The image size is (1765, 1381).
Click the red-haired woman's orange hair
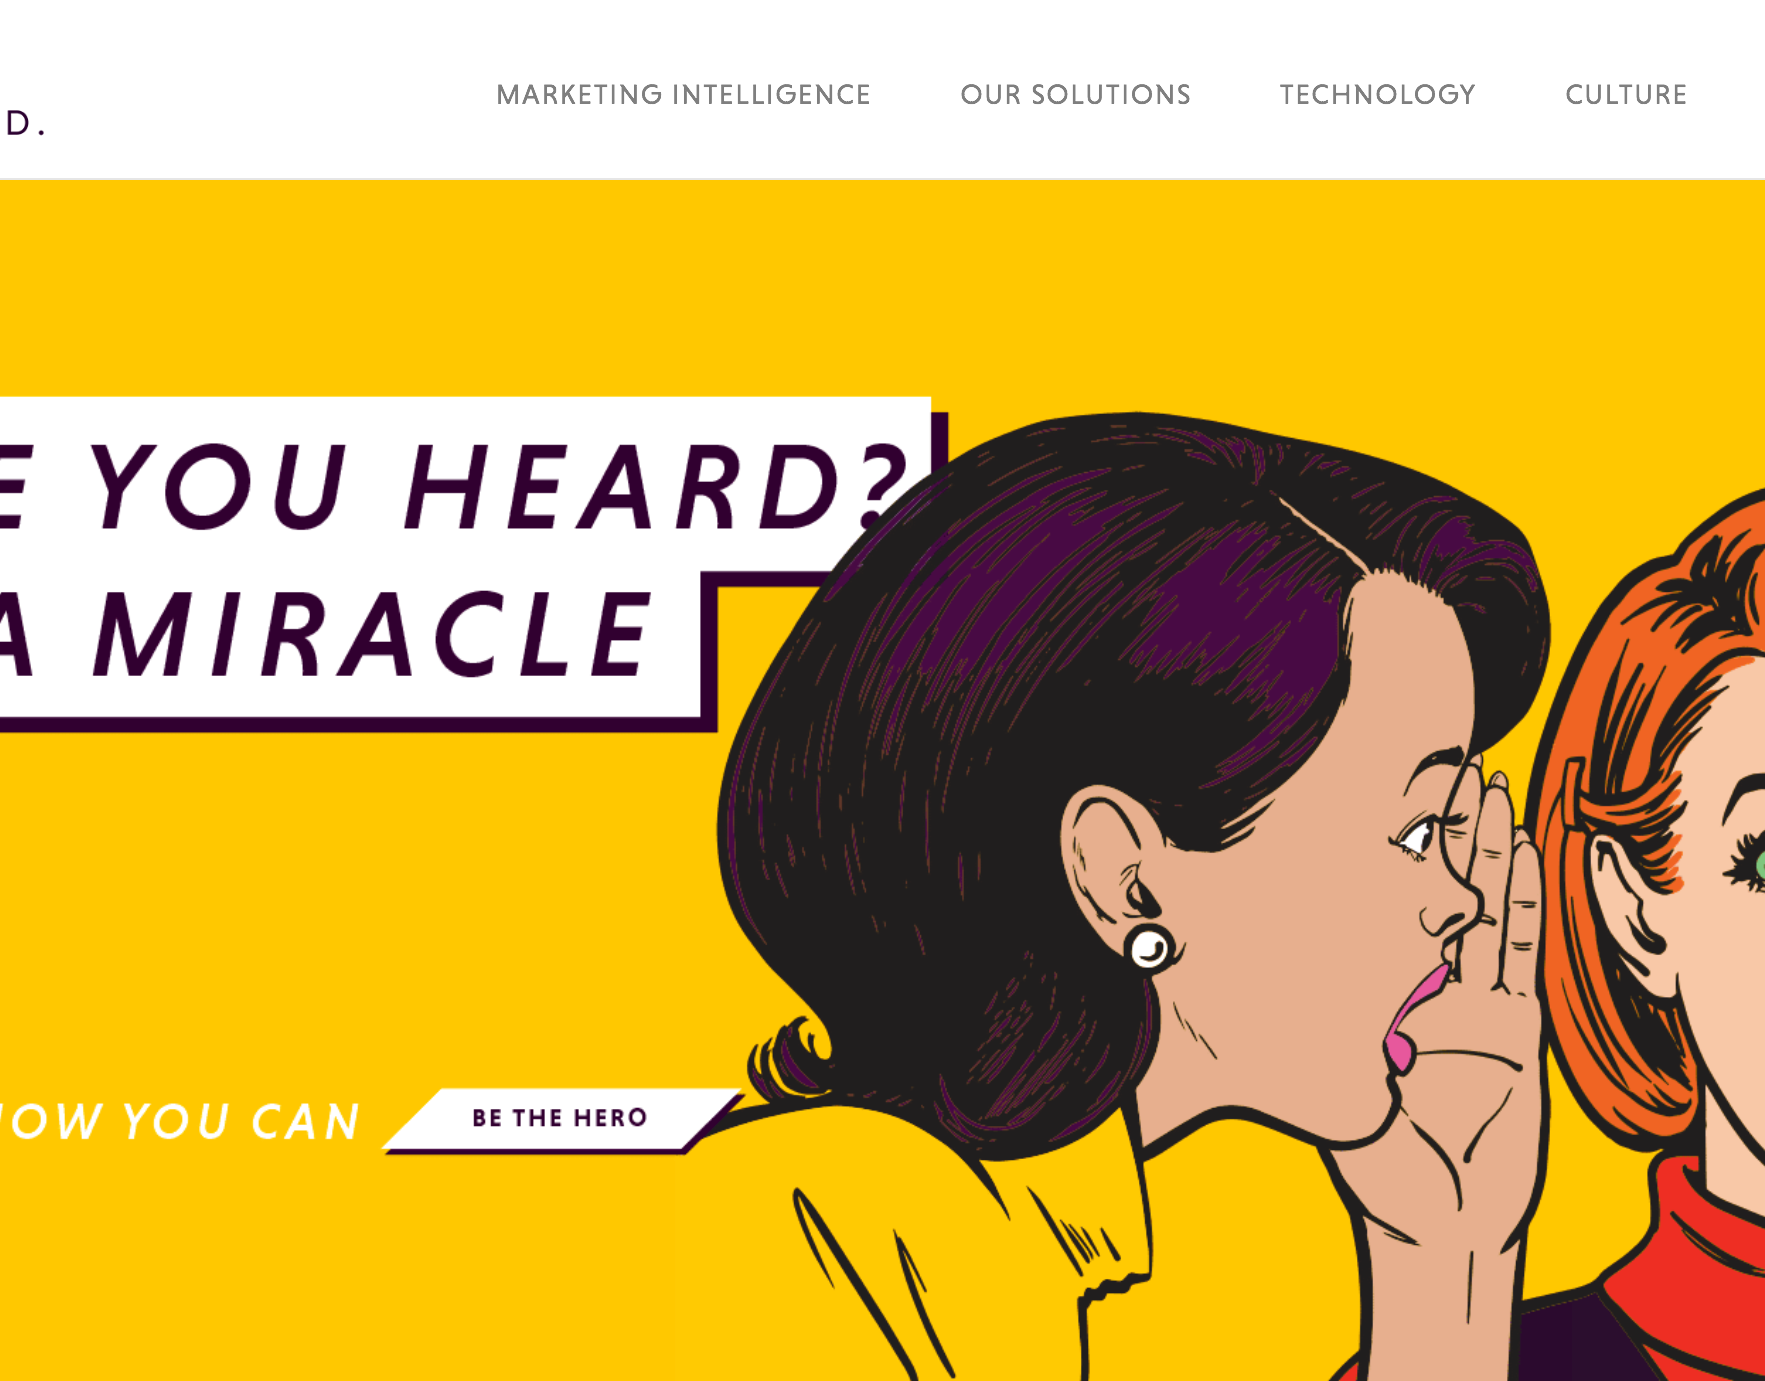1640,700
